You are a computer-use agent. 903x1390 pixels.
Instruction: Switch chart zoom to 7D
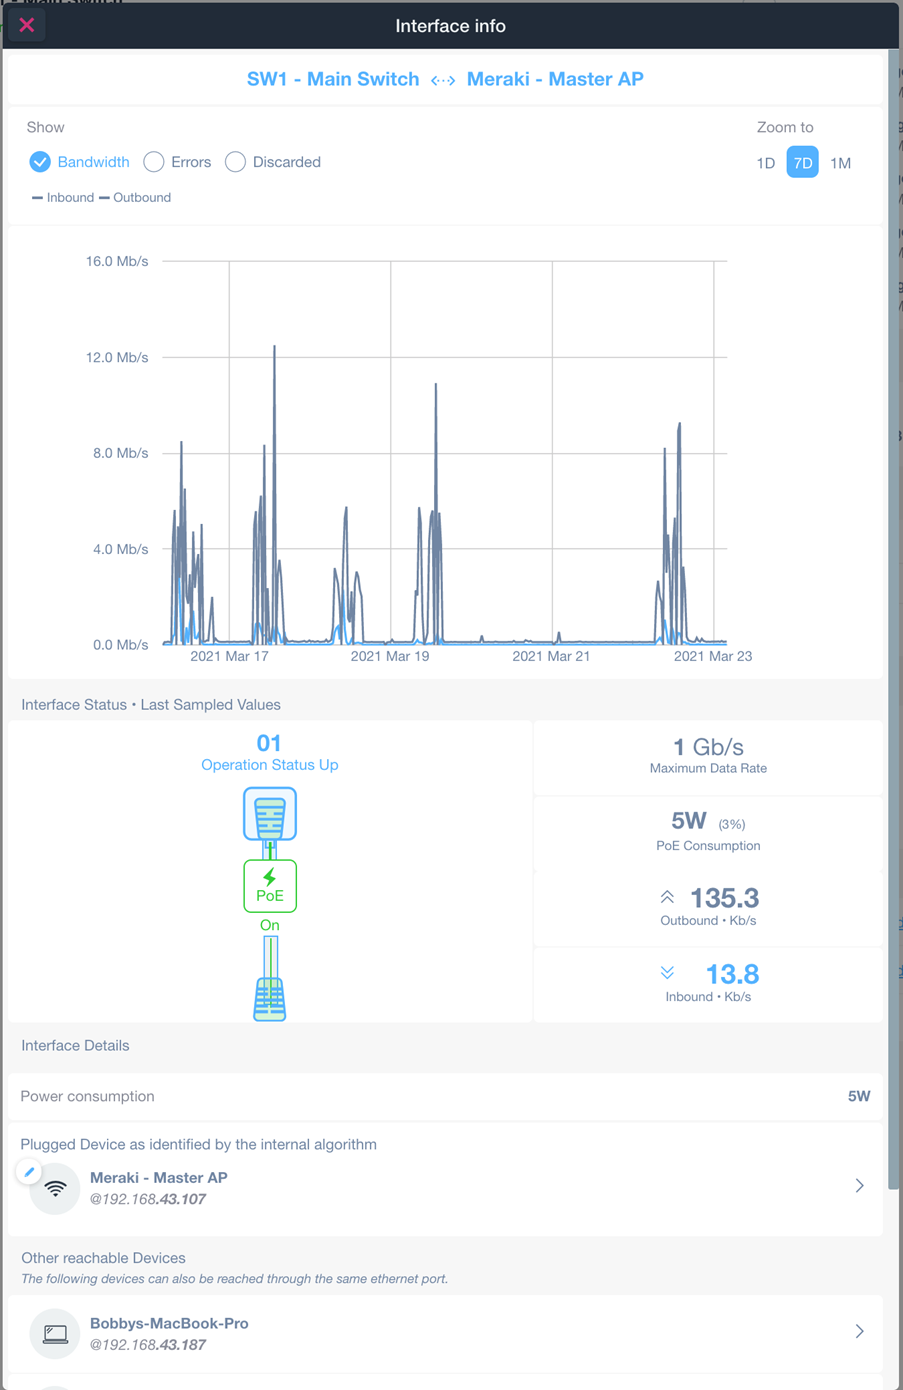(802, 163)
